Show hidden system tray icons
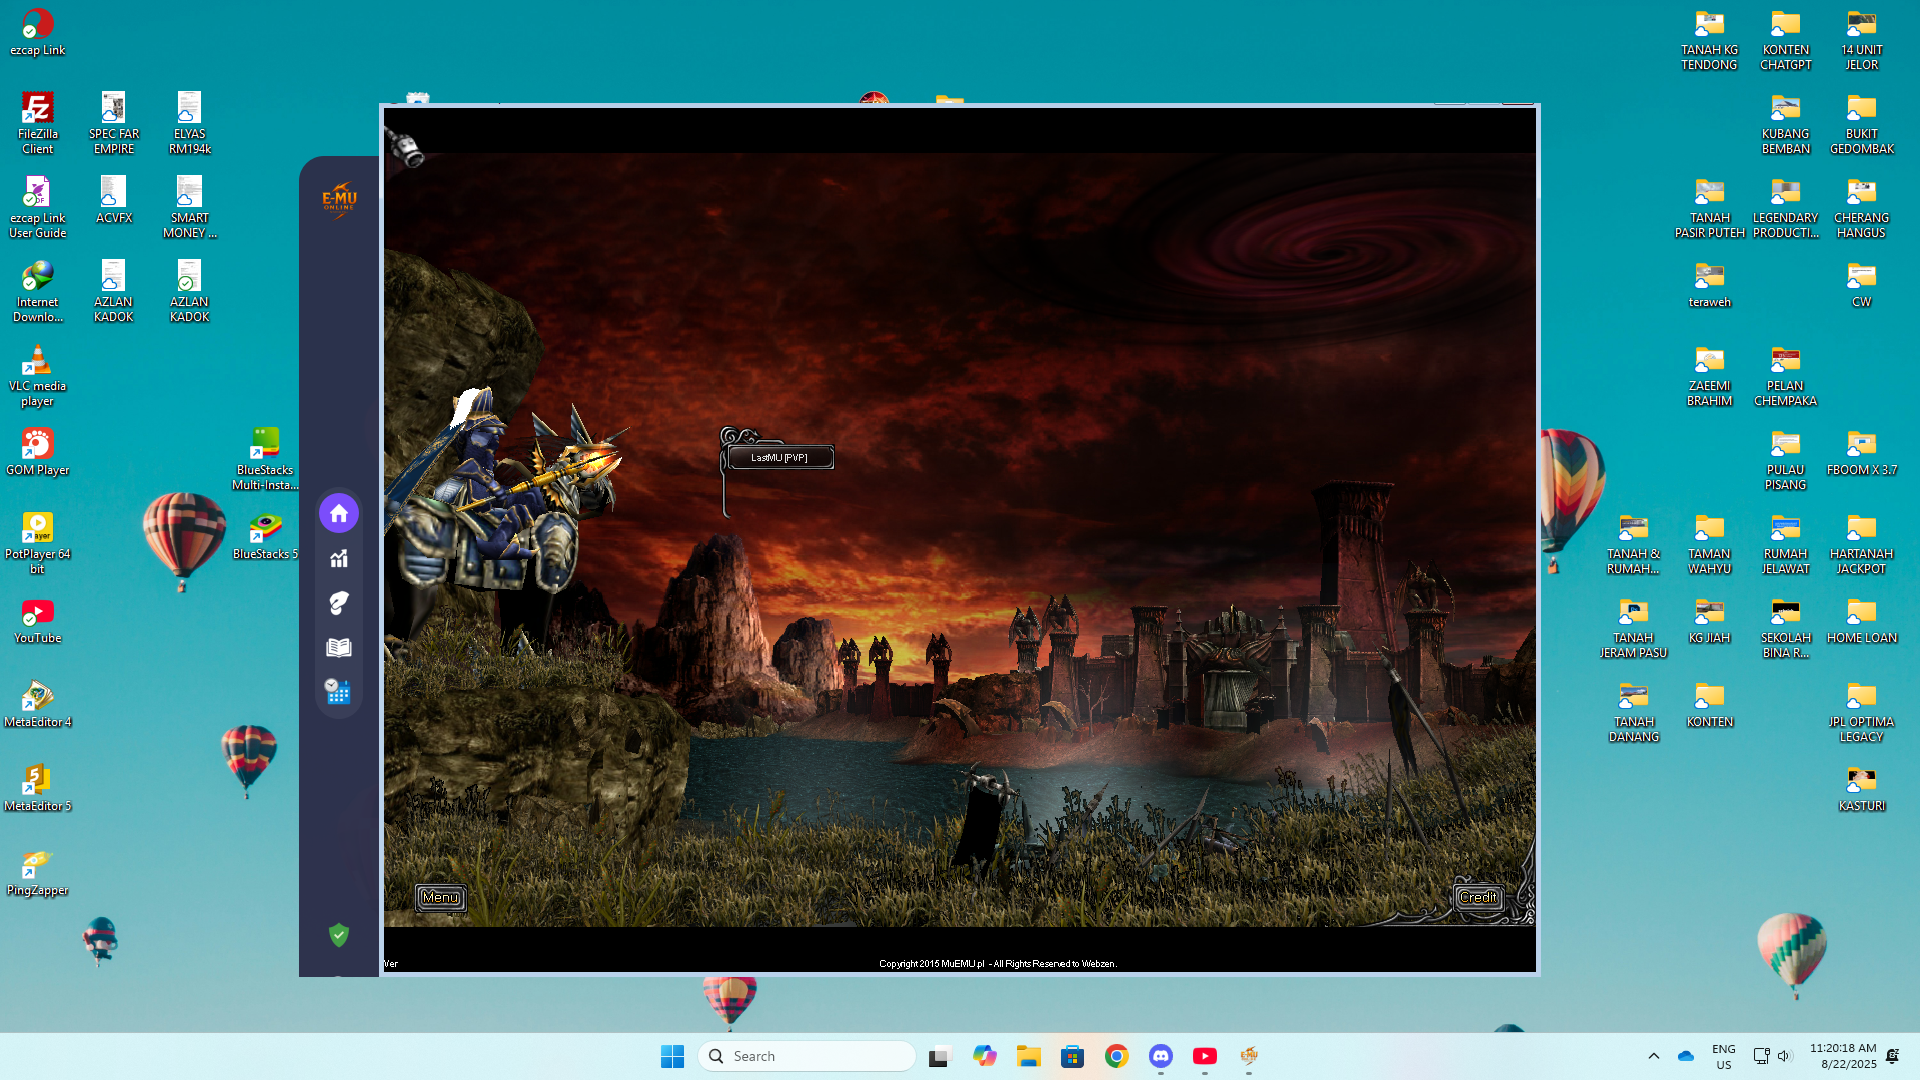 pos(1654,1056)
